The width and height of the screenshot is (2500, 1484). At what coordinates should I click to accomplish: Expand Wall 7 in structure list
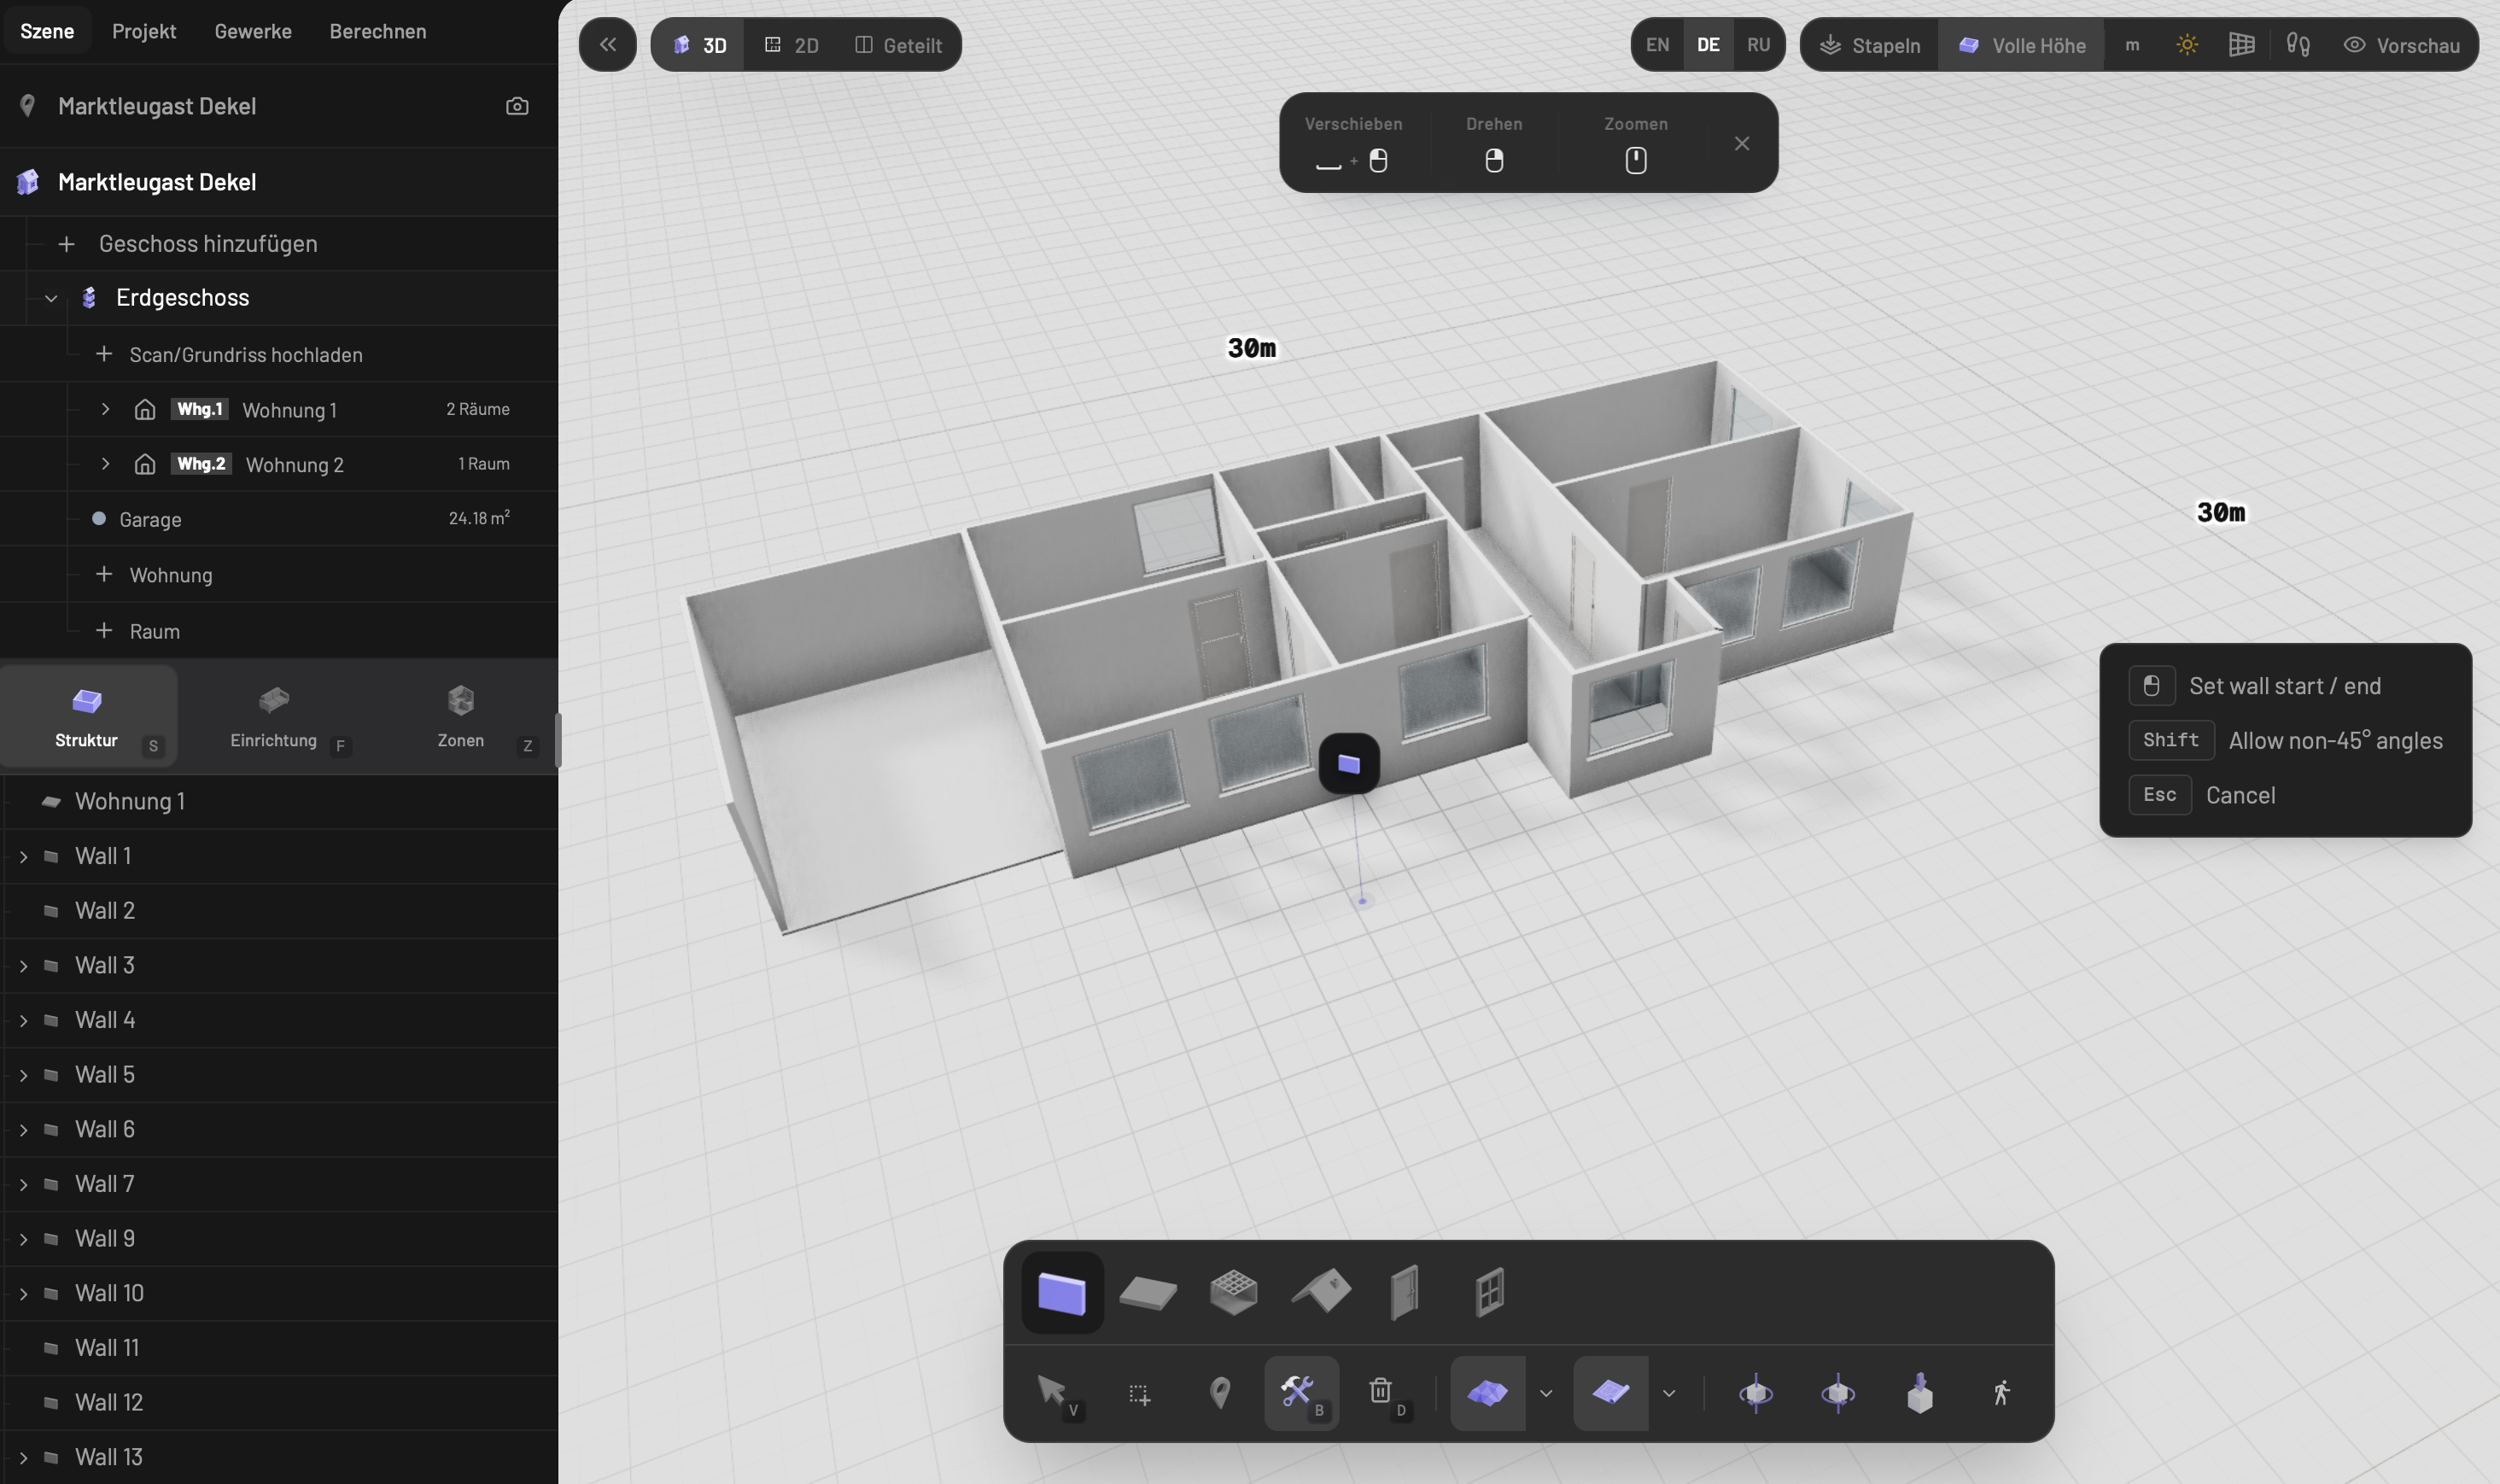23,1185
